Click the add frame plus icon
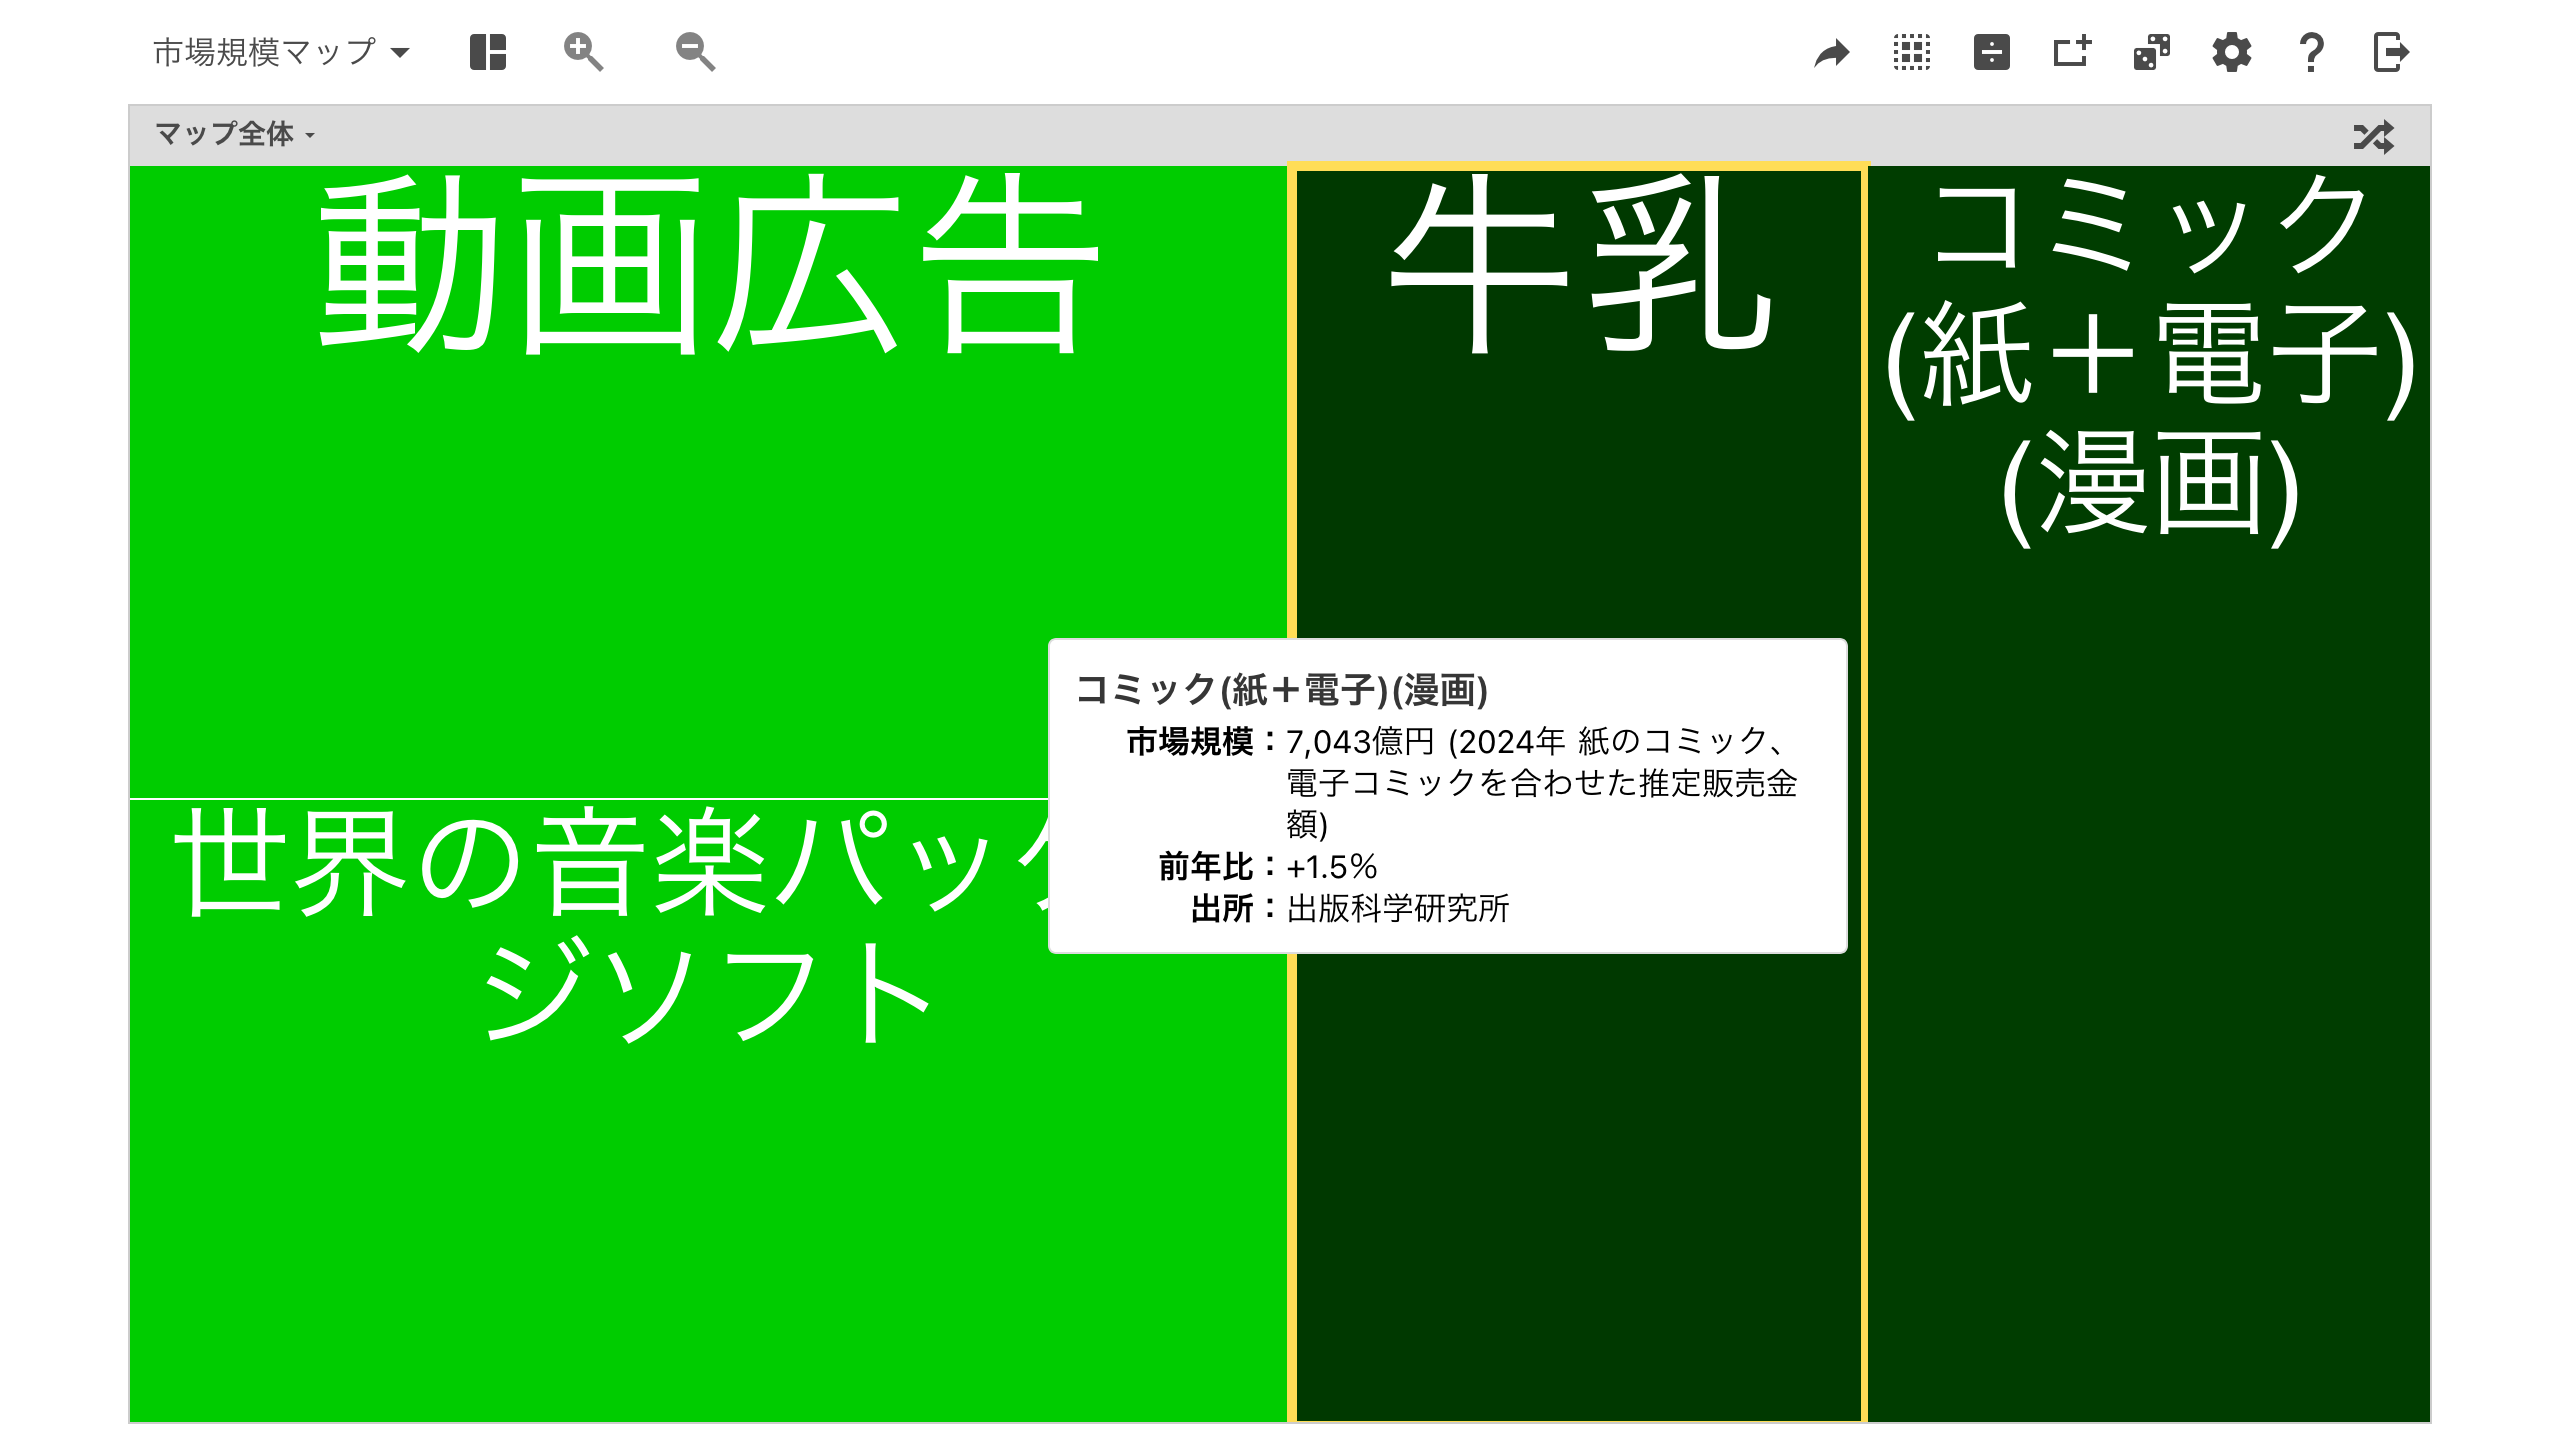Screen dimensions: 2560x1440 click(2072, 52)
